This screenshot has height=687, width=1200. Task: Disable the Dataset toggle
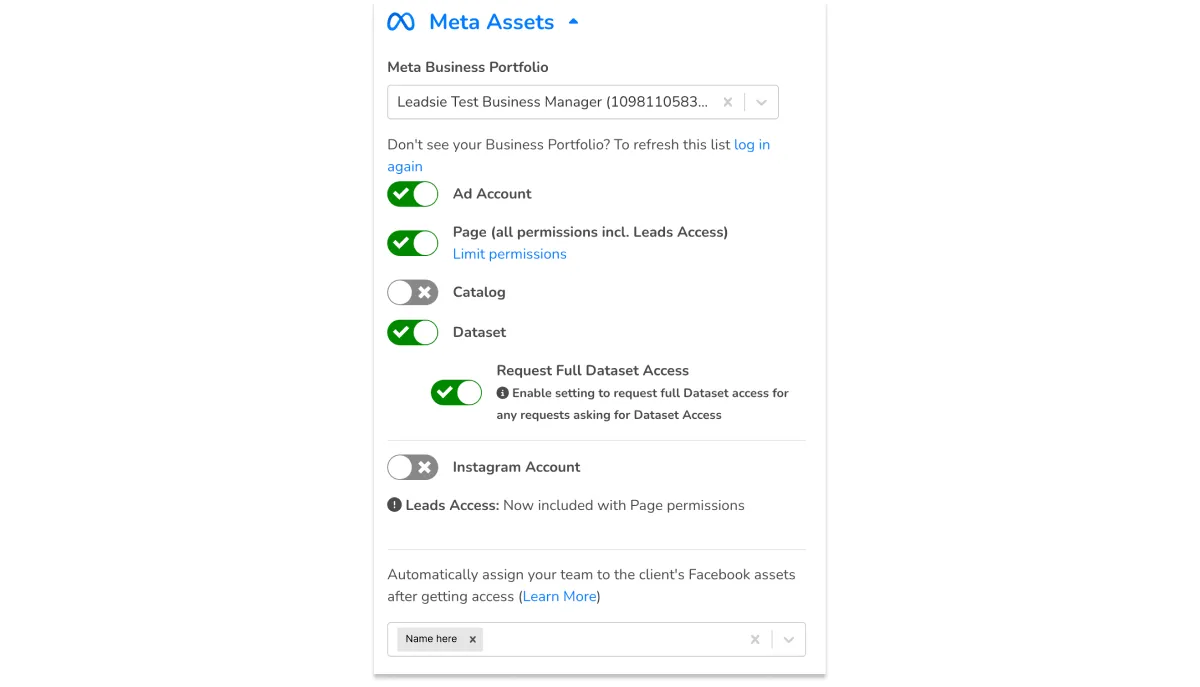click(413, 332)
